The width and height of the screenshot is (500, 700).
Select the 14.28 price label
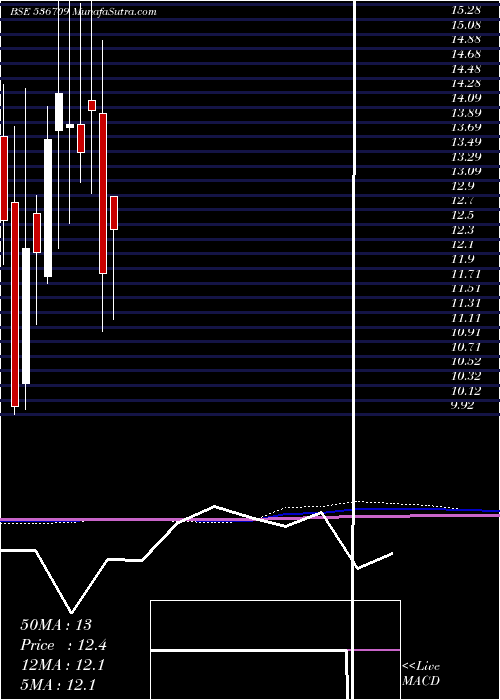pos(466,83)
